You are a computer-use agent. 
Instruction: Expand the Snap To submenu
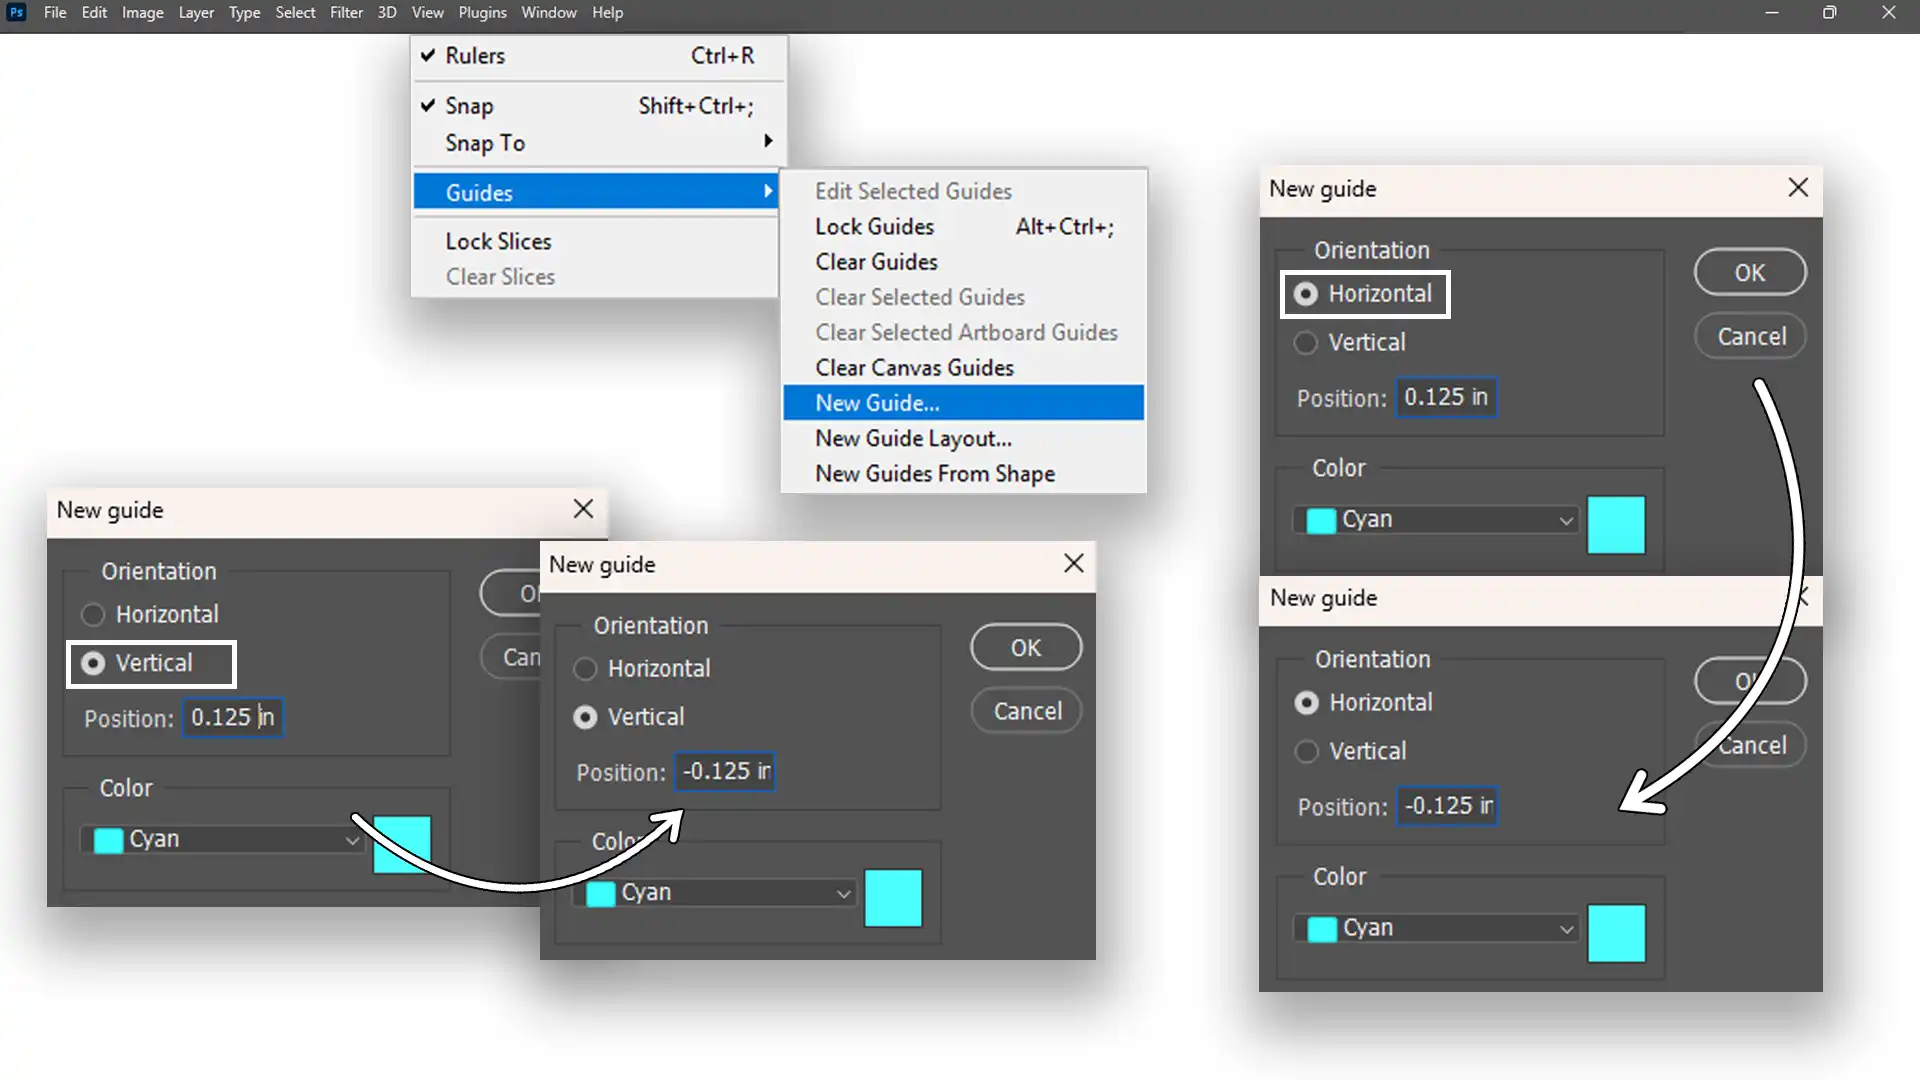(598, 143)
